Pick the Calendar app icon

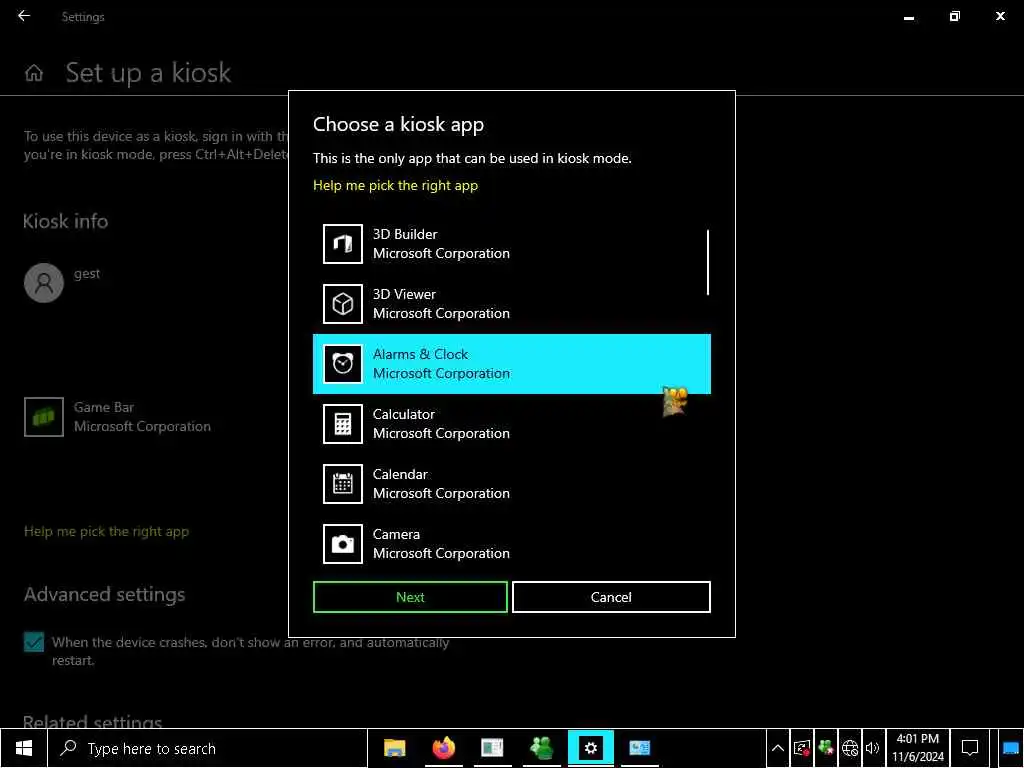[343, 484]
